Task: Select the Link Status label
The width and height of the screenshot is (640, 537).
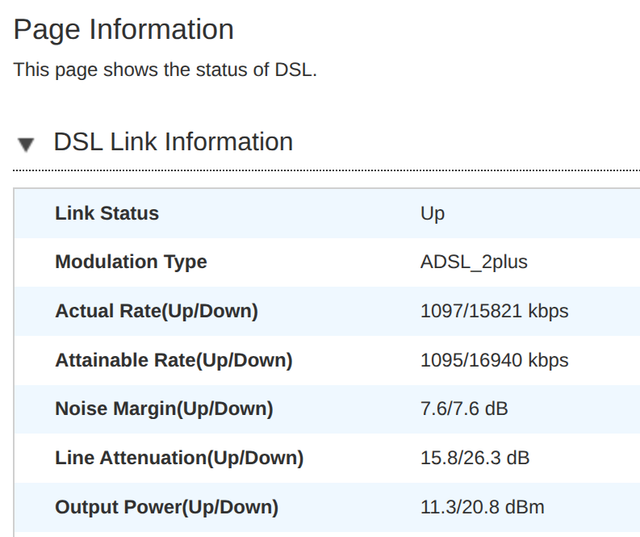Action: pyautogui.click(x=107, y=213)
